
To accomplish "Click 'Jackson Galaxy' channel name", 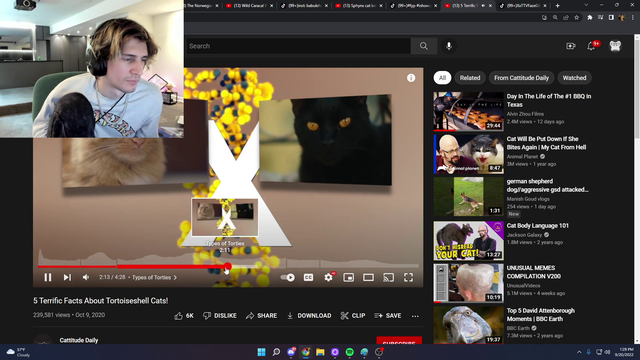I will pyautogui.click(x=524, y=235).
